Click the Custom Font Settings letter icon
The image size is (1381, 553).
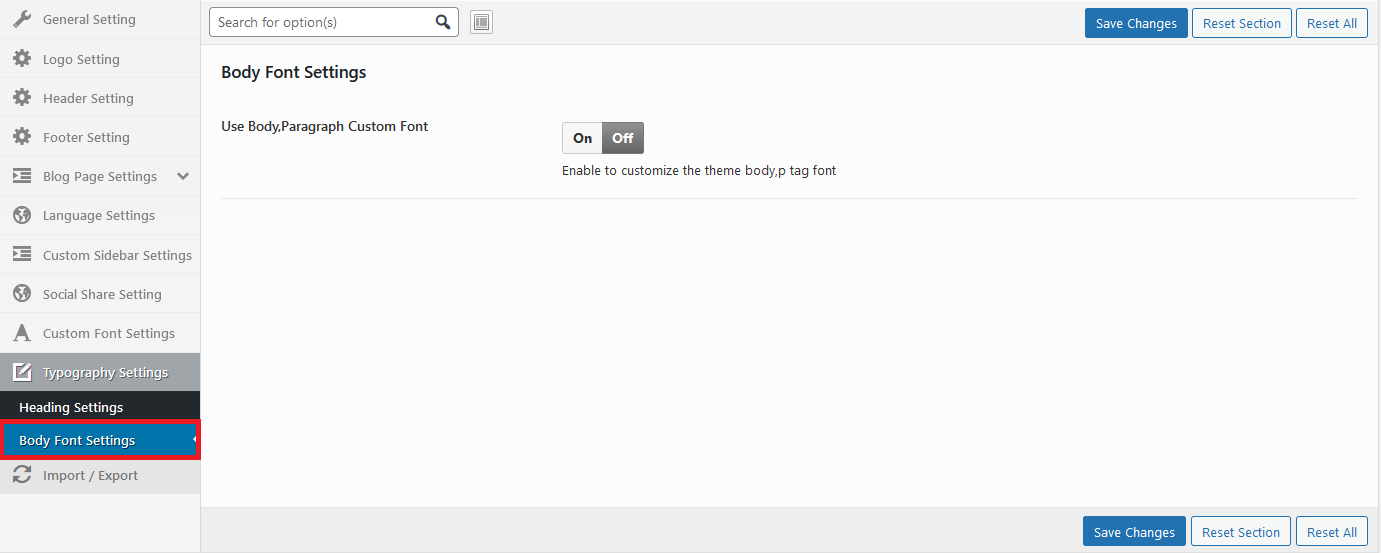(22, 333)
